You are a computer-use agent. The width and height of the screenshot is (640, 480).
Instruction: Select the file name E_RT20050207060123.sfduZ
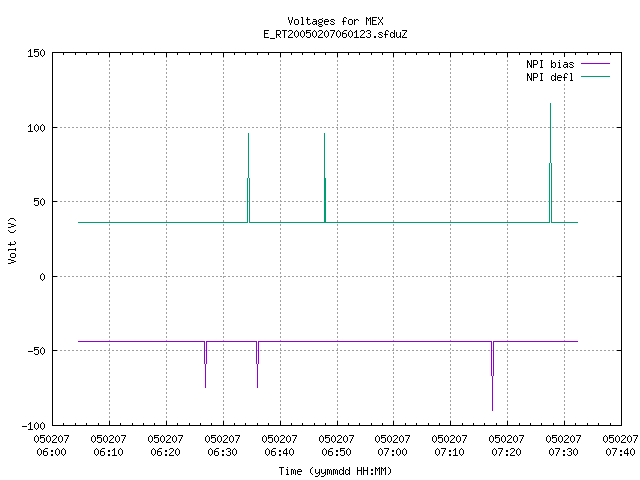pos(336,34)
